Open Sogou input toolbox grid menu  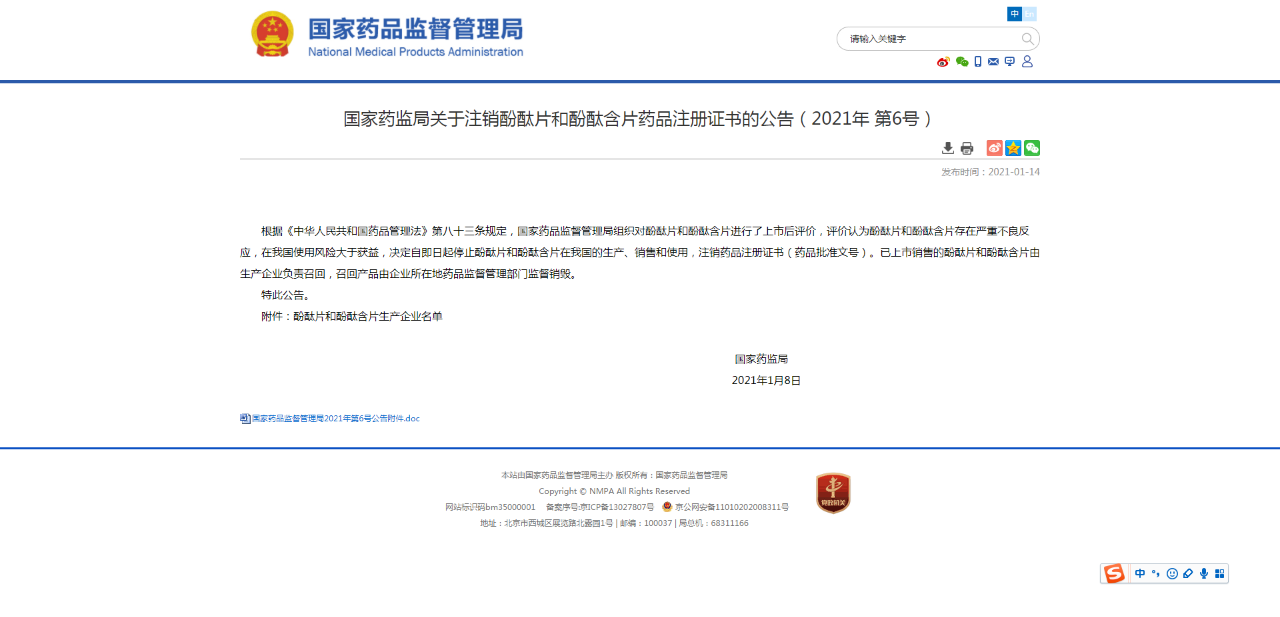pos(1219,574)
